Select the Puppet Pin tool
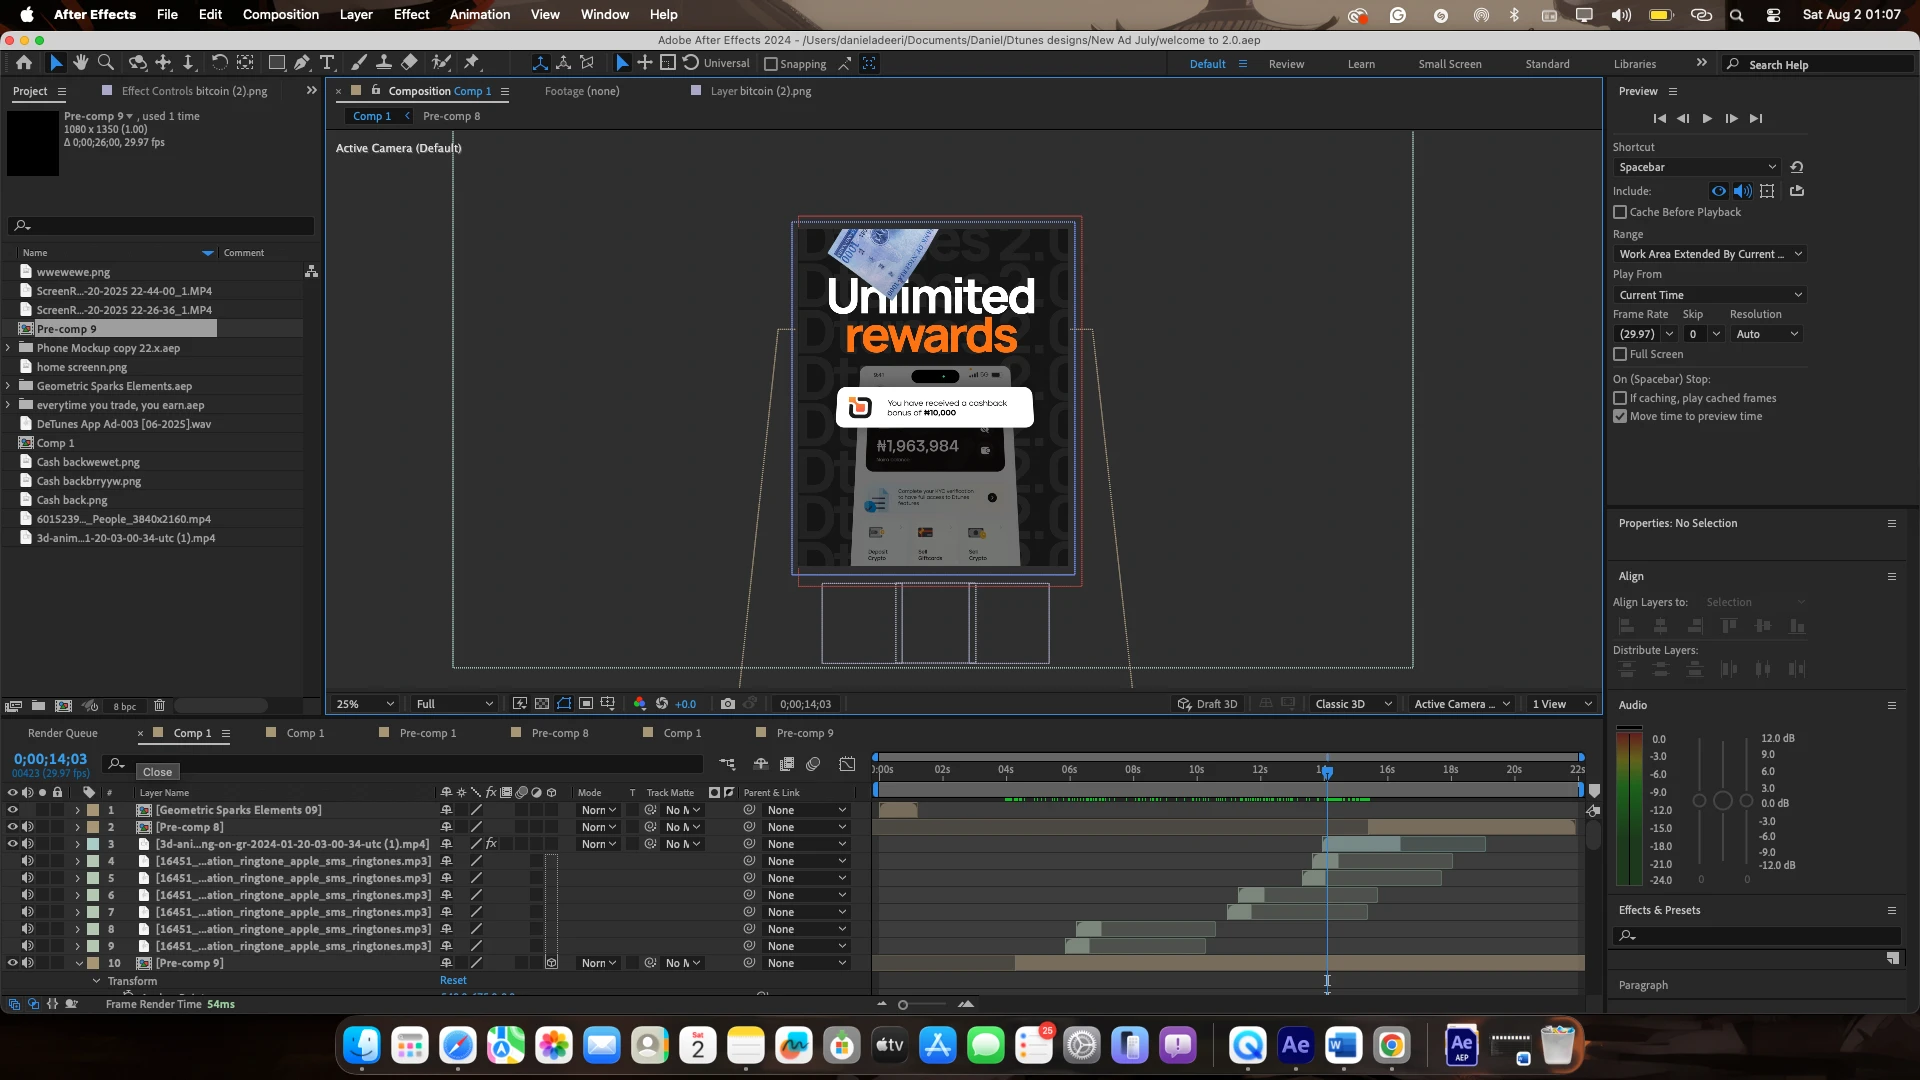 tap(472, 63)
